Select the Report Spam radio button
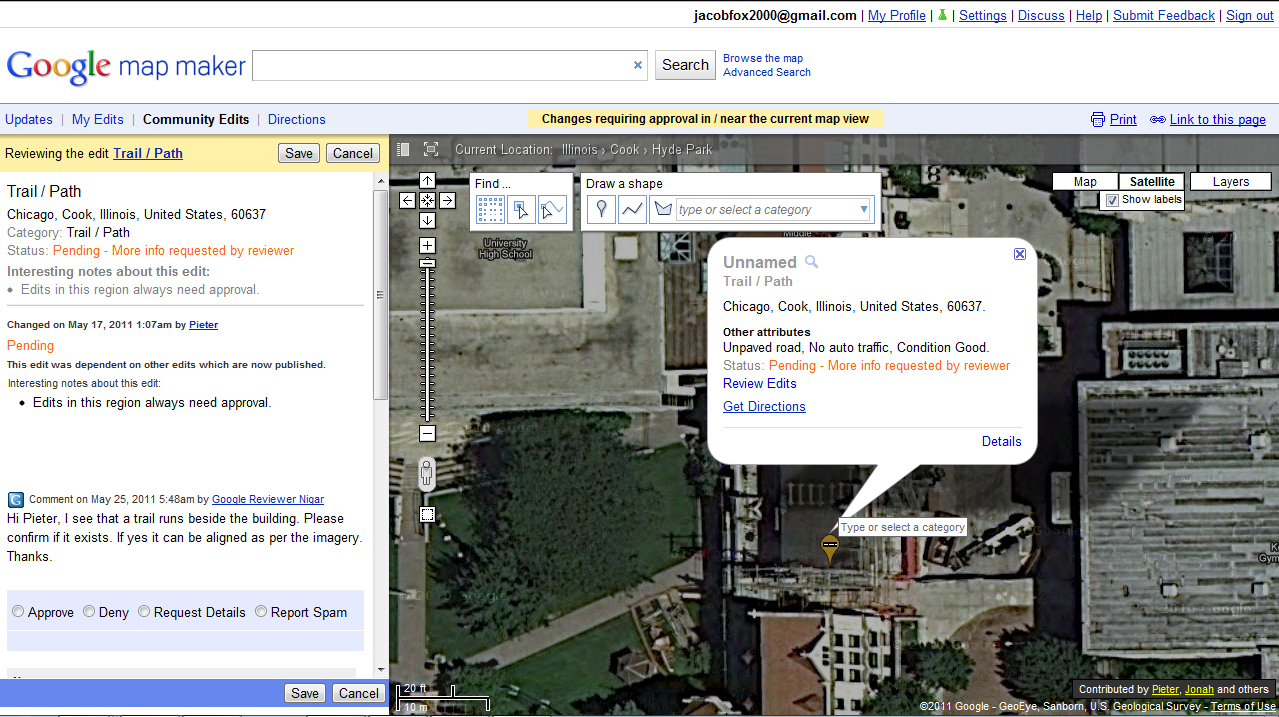This screenshot has width=1279, height=717. click(x=261, y=611)
